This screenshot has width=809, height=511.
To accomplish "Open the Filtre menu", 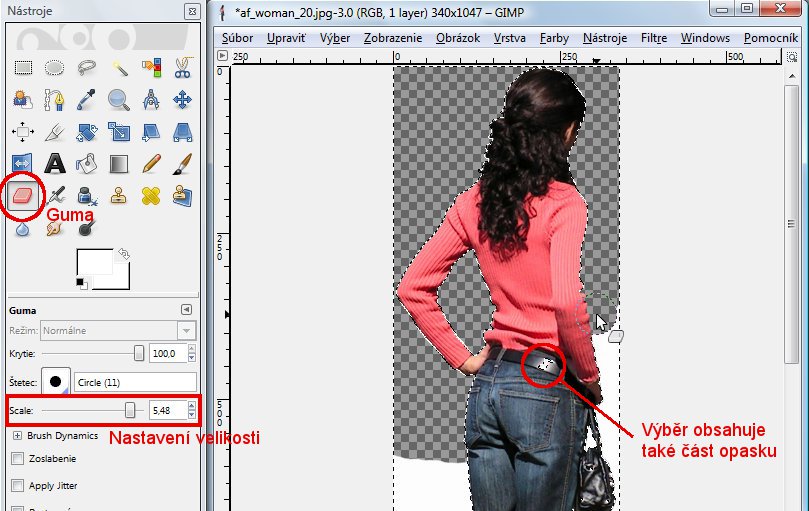I will (654, 38).
